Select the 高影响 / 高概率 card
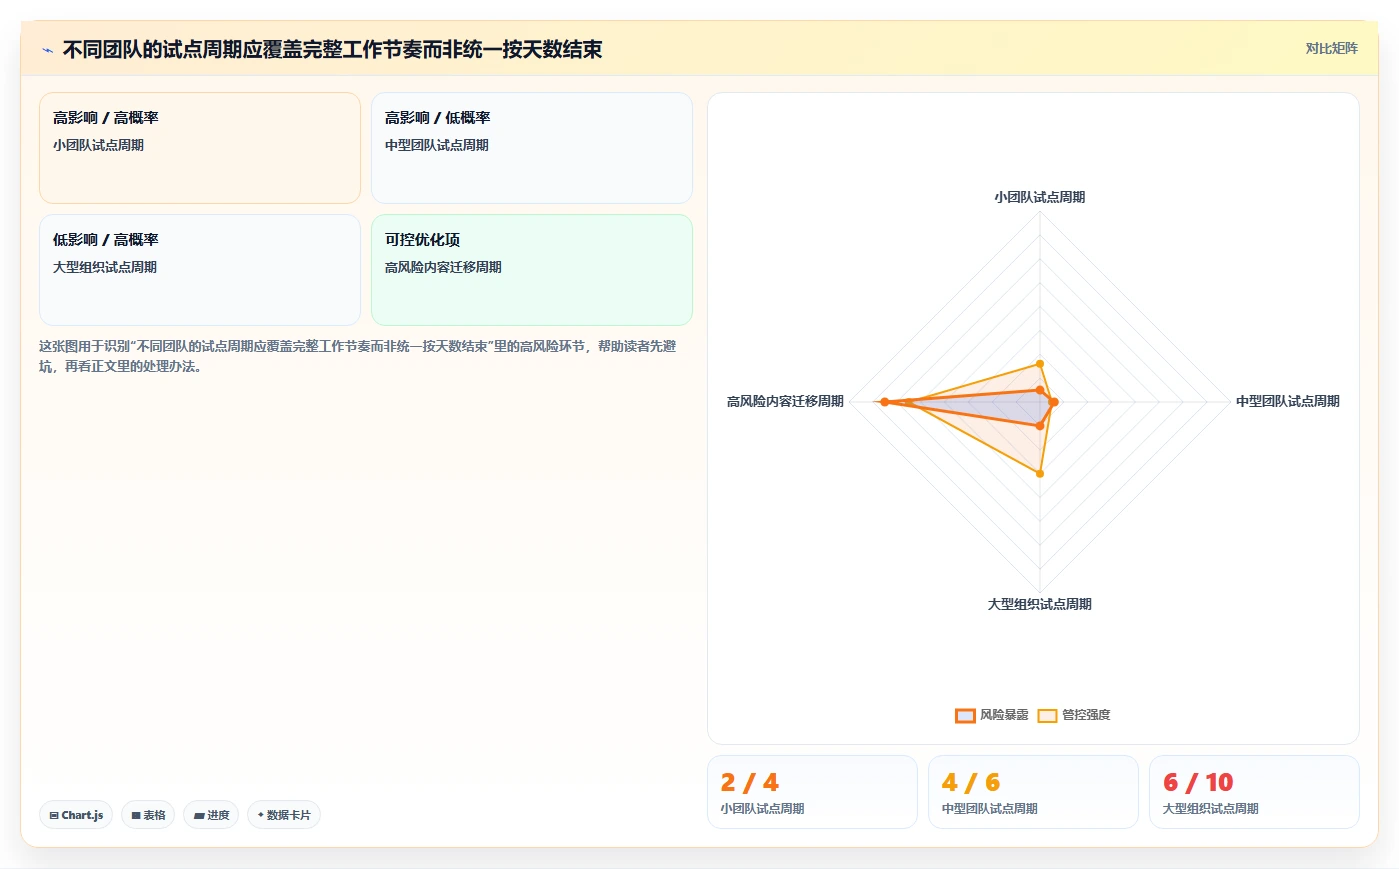This screenshot has height=869, width=1399. point(200,148)
